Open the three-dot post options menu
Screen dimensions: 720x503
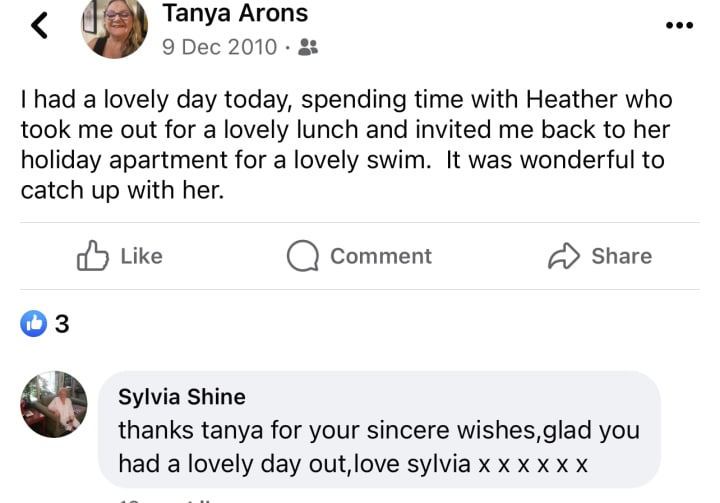[x=679, y=25]
